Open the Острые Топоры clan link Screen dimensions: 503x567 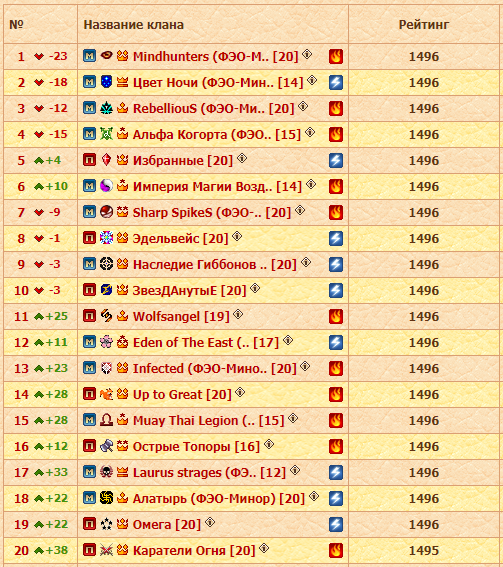click(196, 447)
